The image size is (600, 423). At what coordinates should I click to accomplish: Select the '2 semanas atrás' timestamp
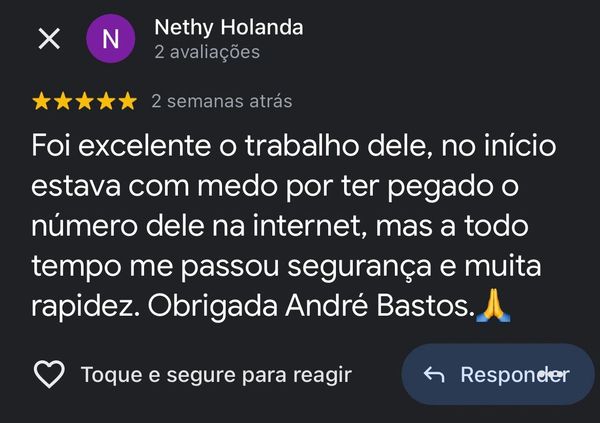pyautogui.click(x=221, y=101)
